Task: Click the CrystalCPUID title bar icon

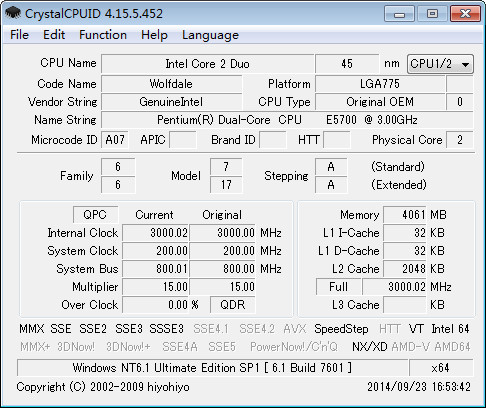Action: coord(13,13)
